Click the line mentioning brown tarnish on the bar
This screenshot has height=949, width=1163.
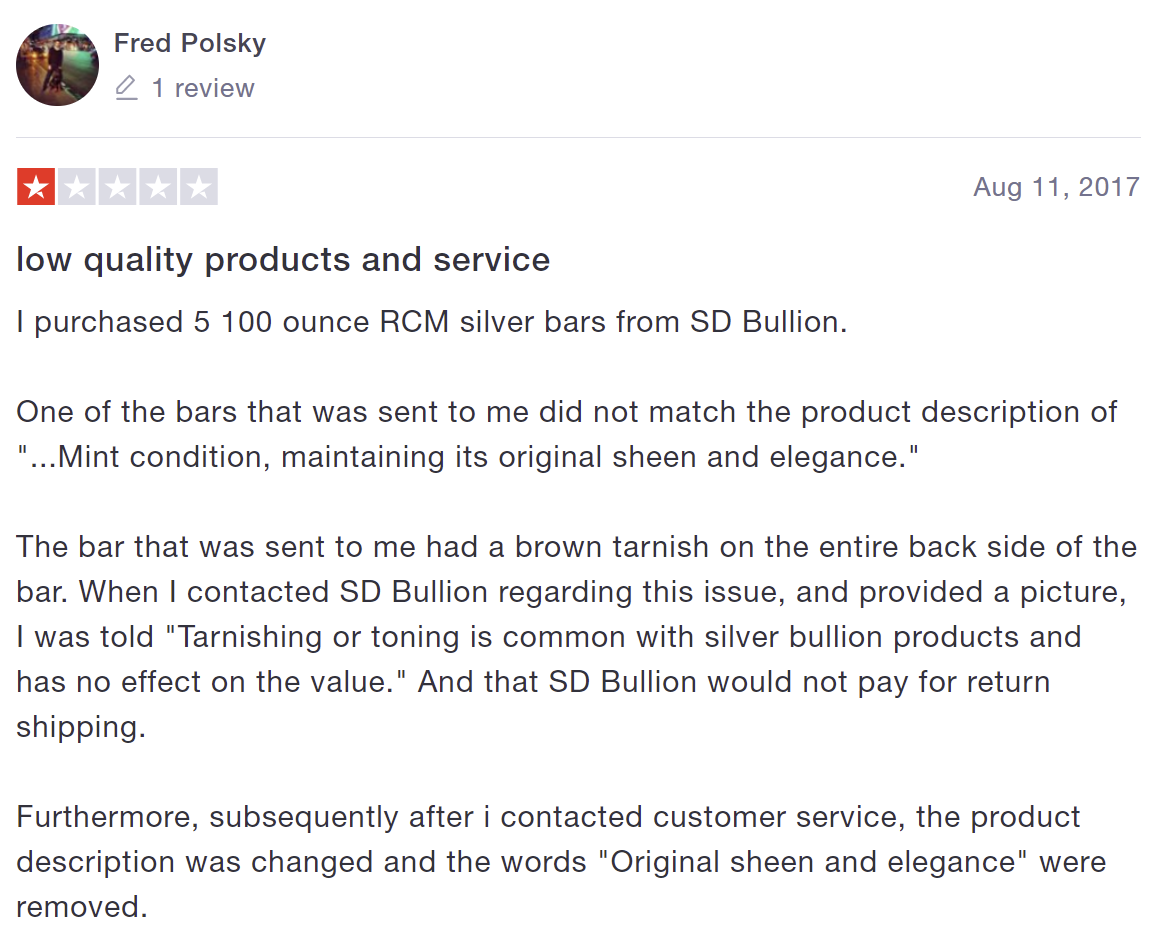(576, 547)
